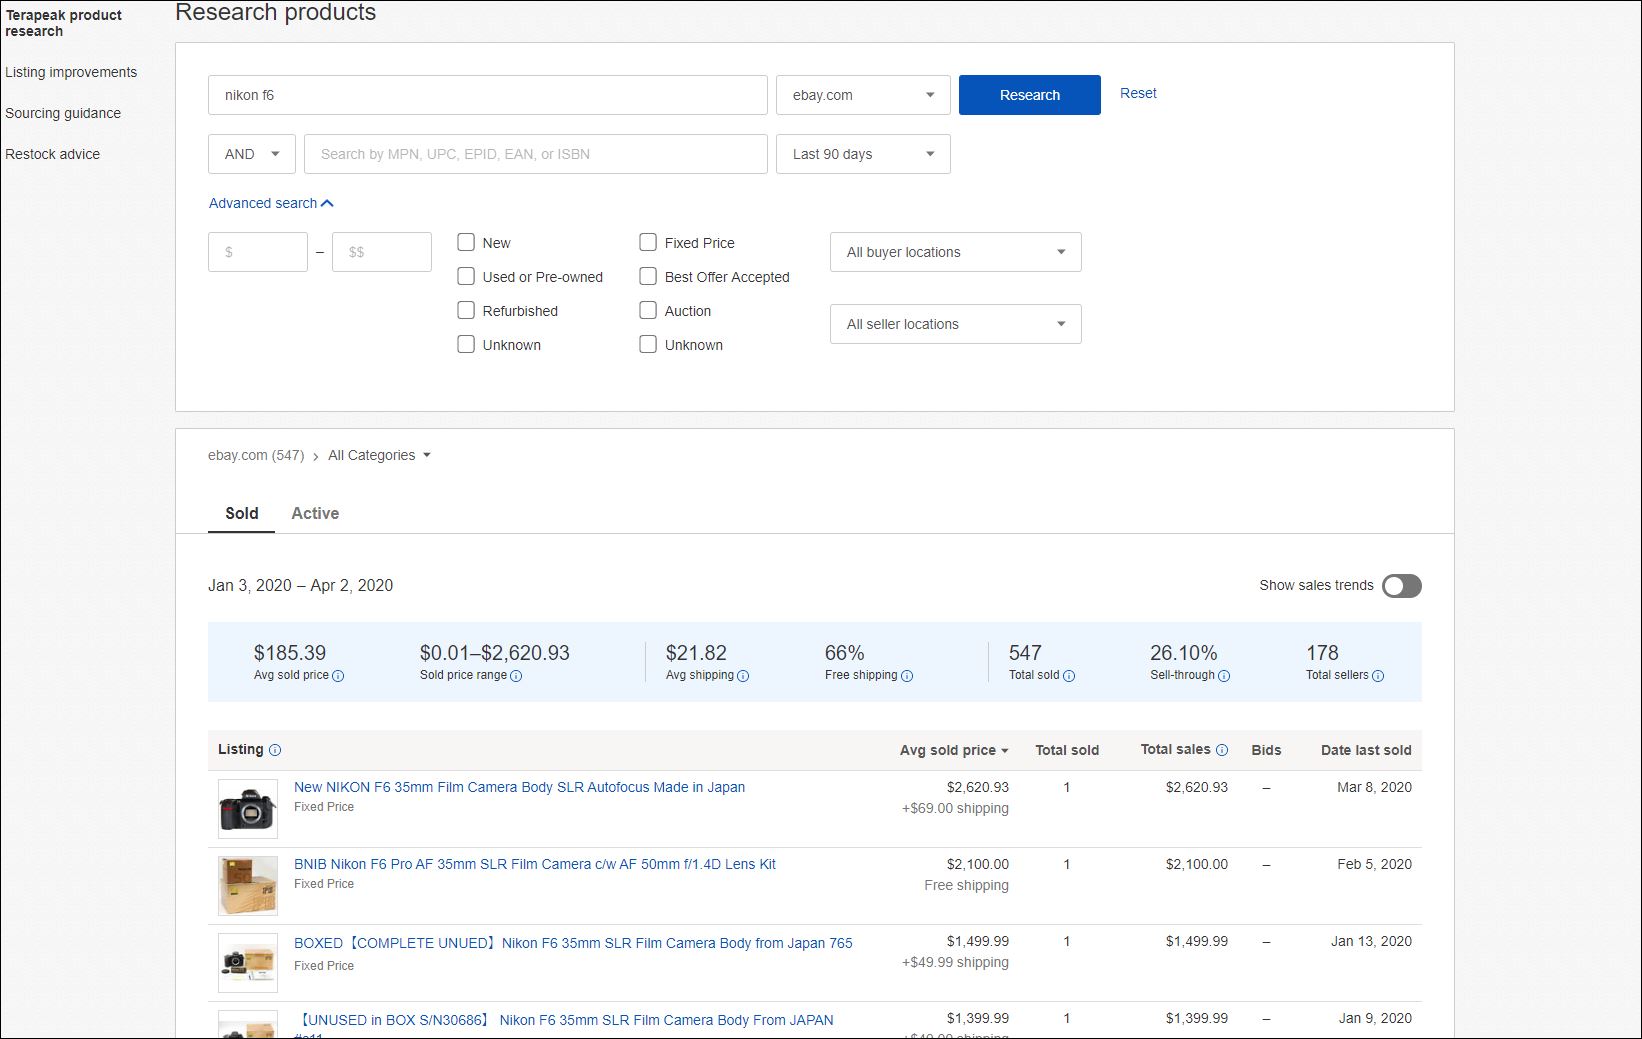This screenshot has height=1039, width=1642.
Task: Expand the All Categories dropdown
Action: [x=379, y=455]
